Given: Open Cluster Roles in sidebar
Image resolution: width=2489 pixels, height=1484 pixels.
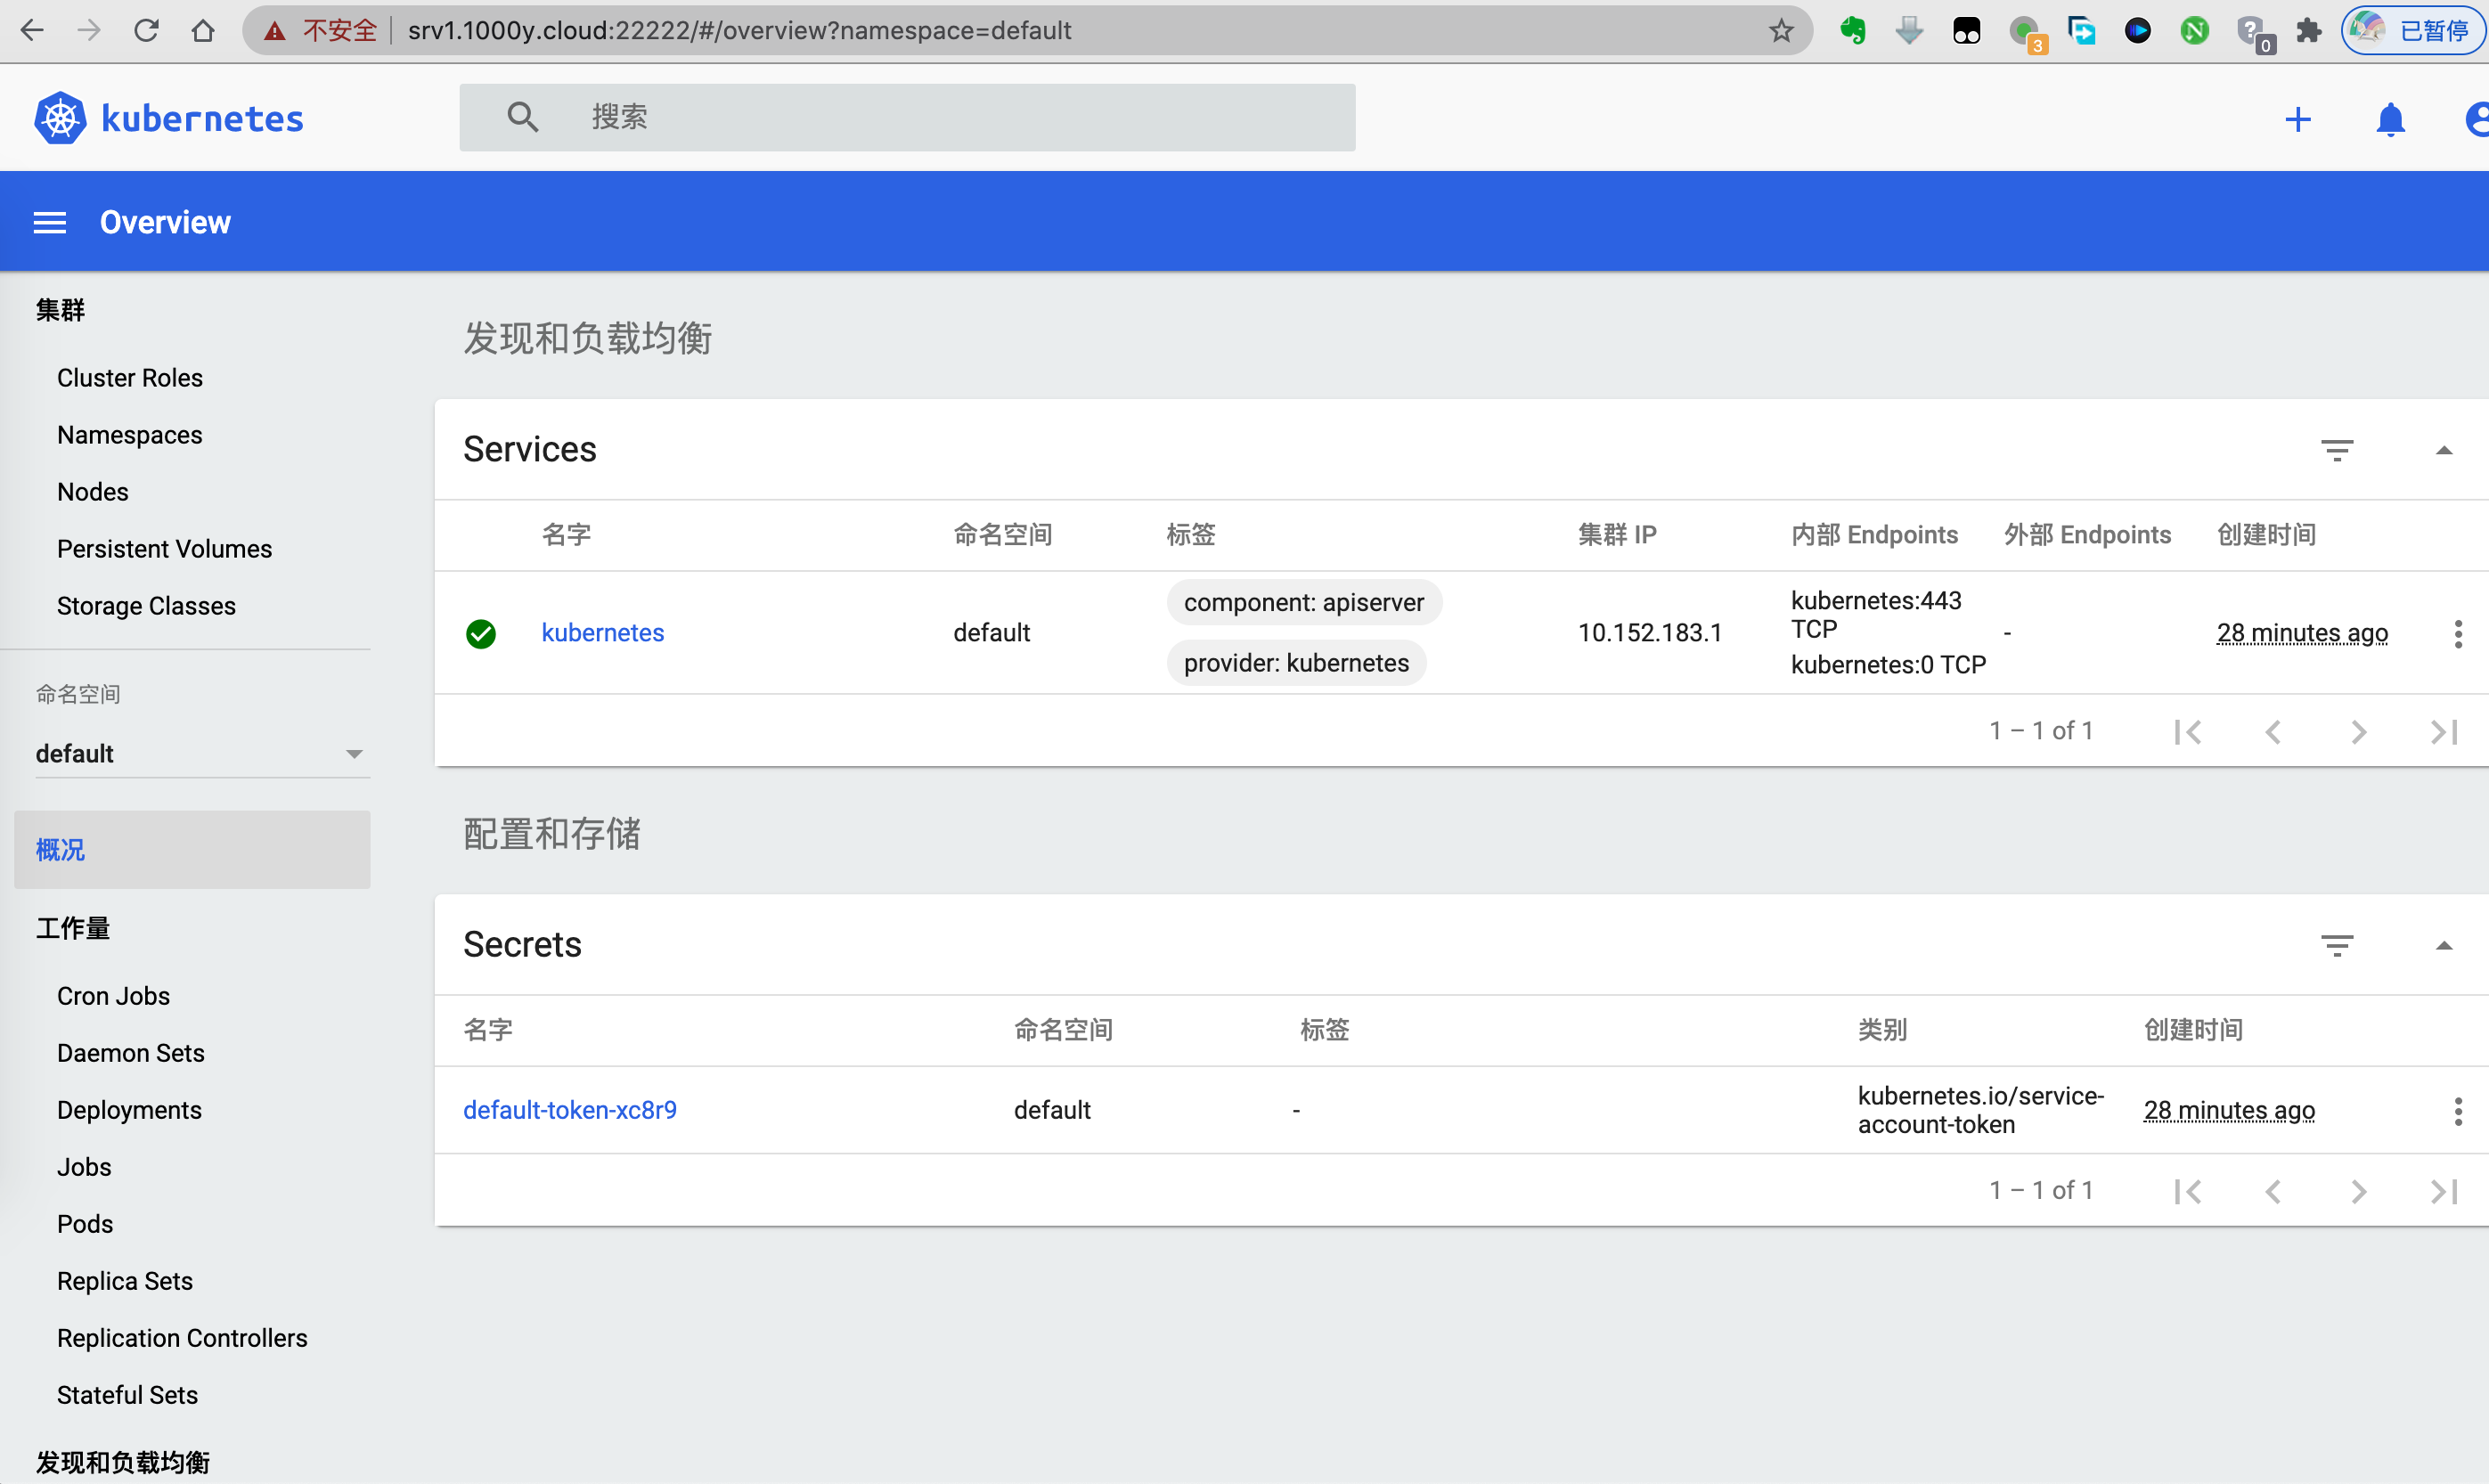Looking at the screenshot, I should coord(130,378).
